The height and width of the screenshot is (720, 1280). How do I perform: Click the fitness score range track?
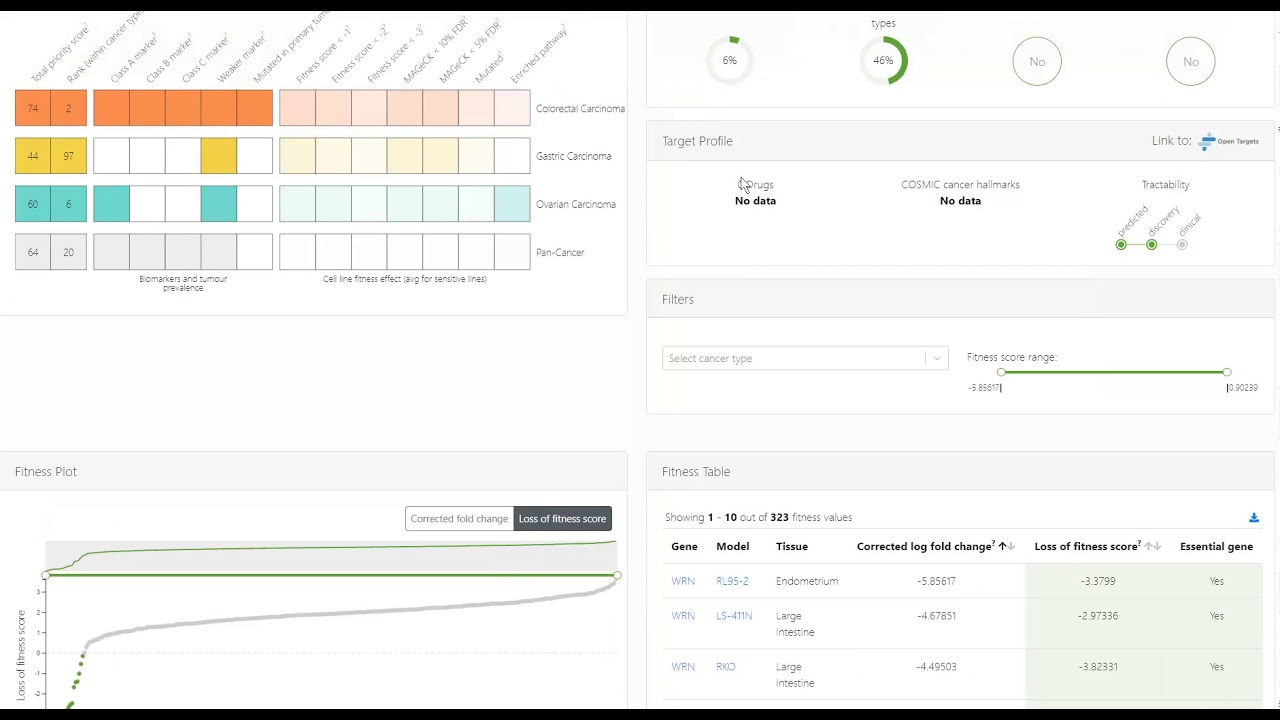1114,372
